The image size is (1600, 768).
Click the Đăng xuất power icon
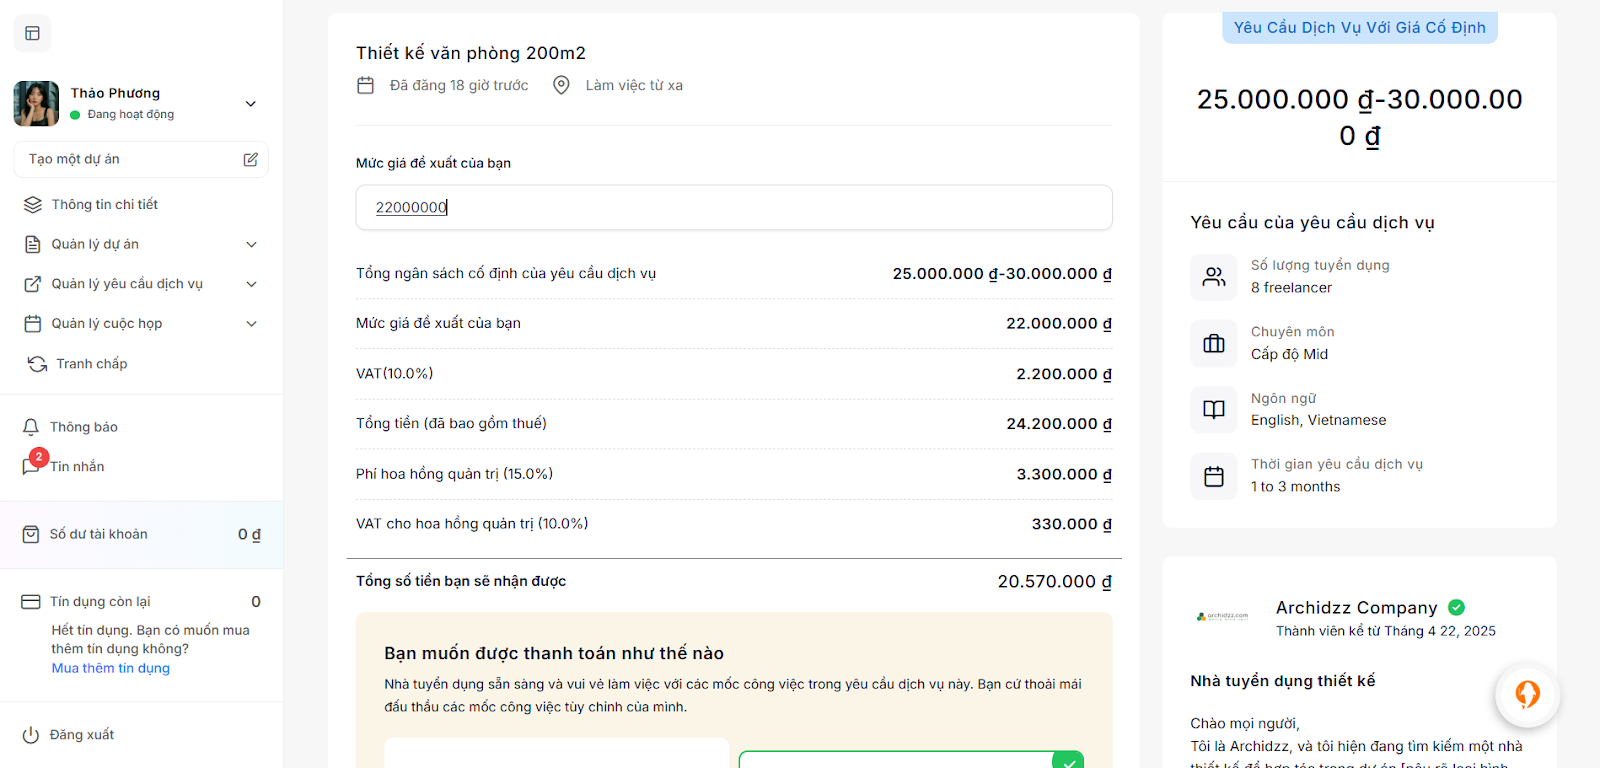(31, 735)
